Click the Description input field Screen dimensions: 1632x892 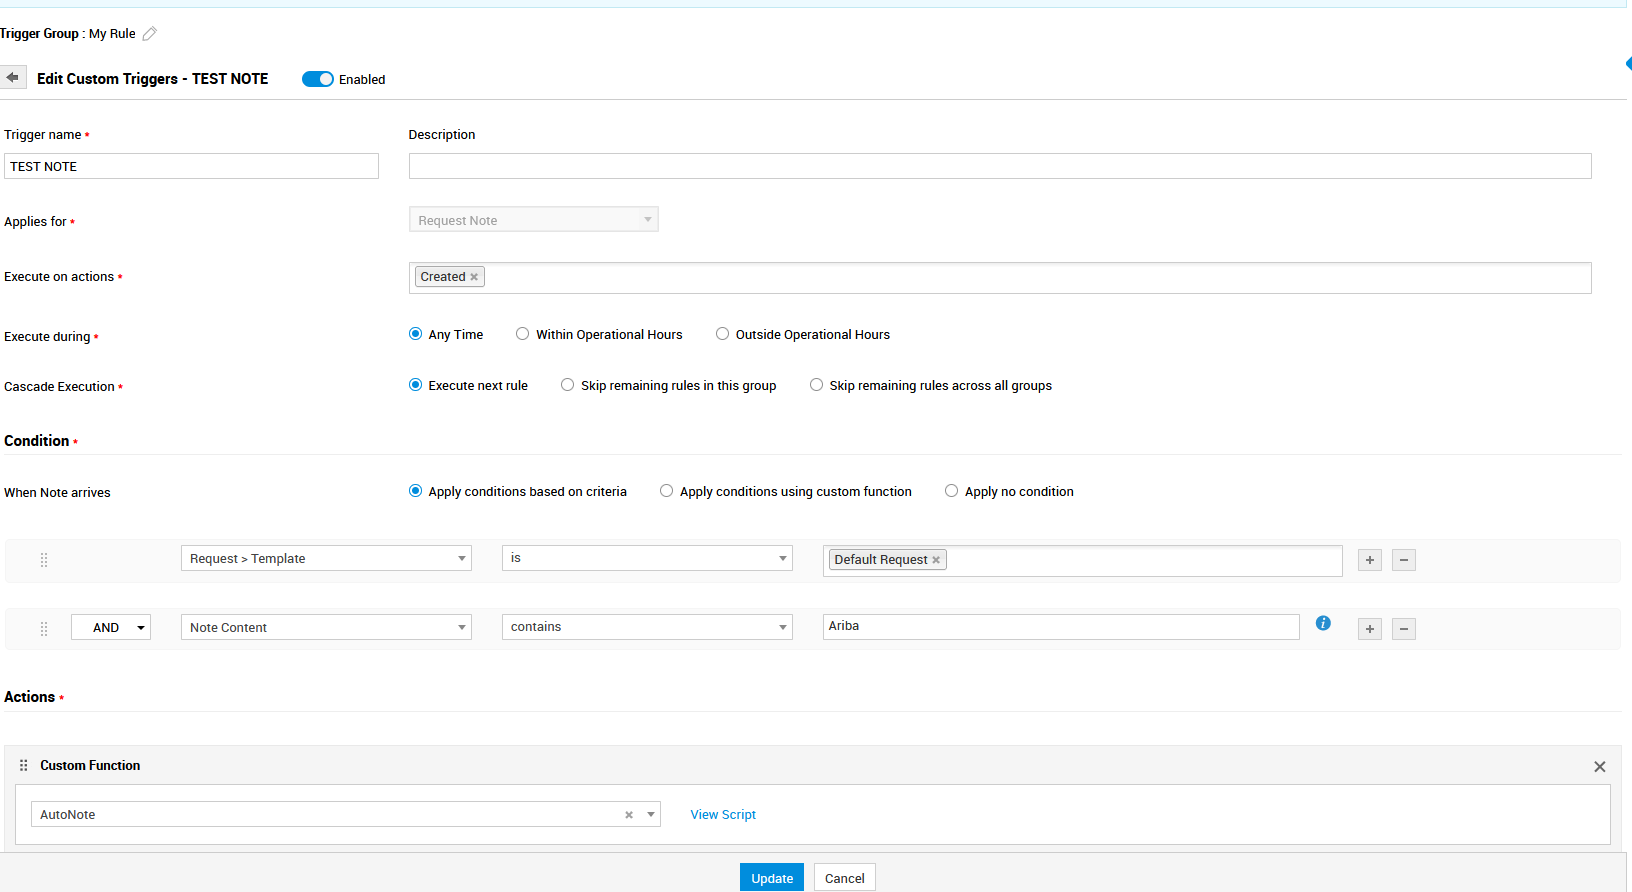point(999,166)
